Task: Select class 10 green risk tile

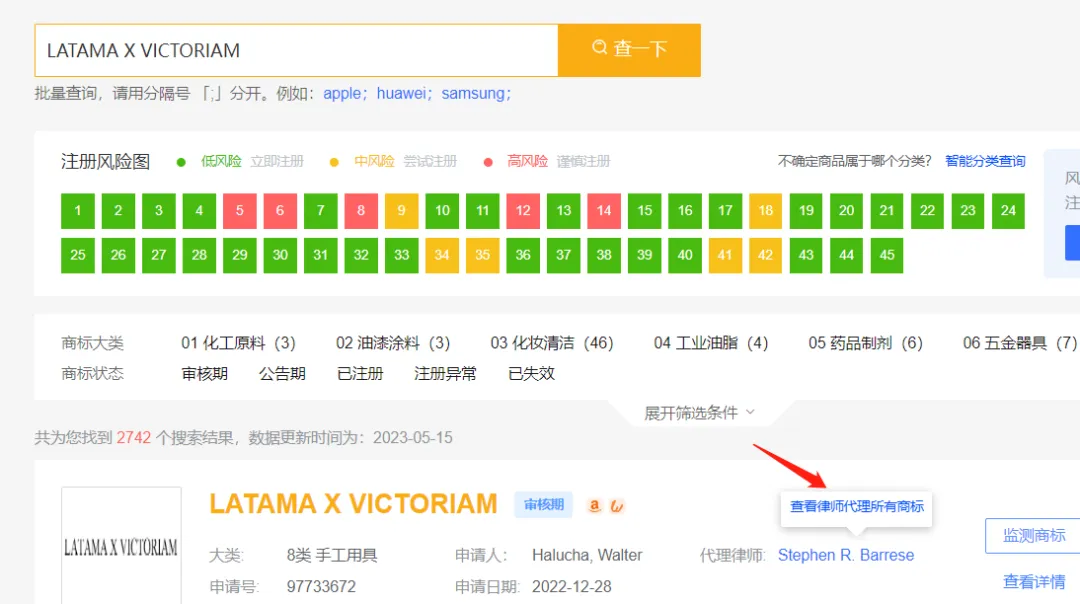Action: [442, 211]
